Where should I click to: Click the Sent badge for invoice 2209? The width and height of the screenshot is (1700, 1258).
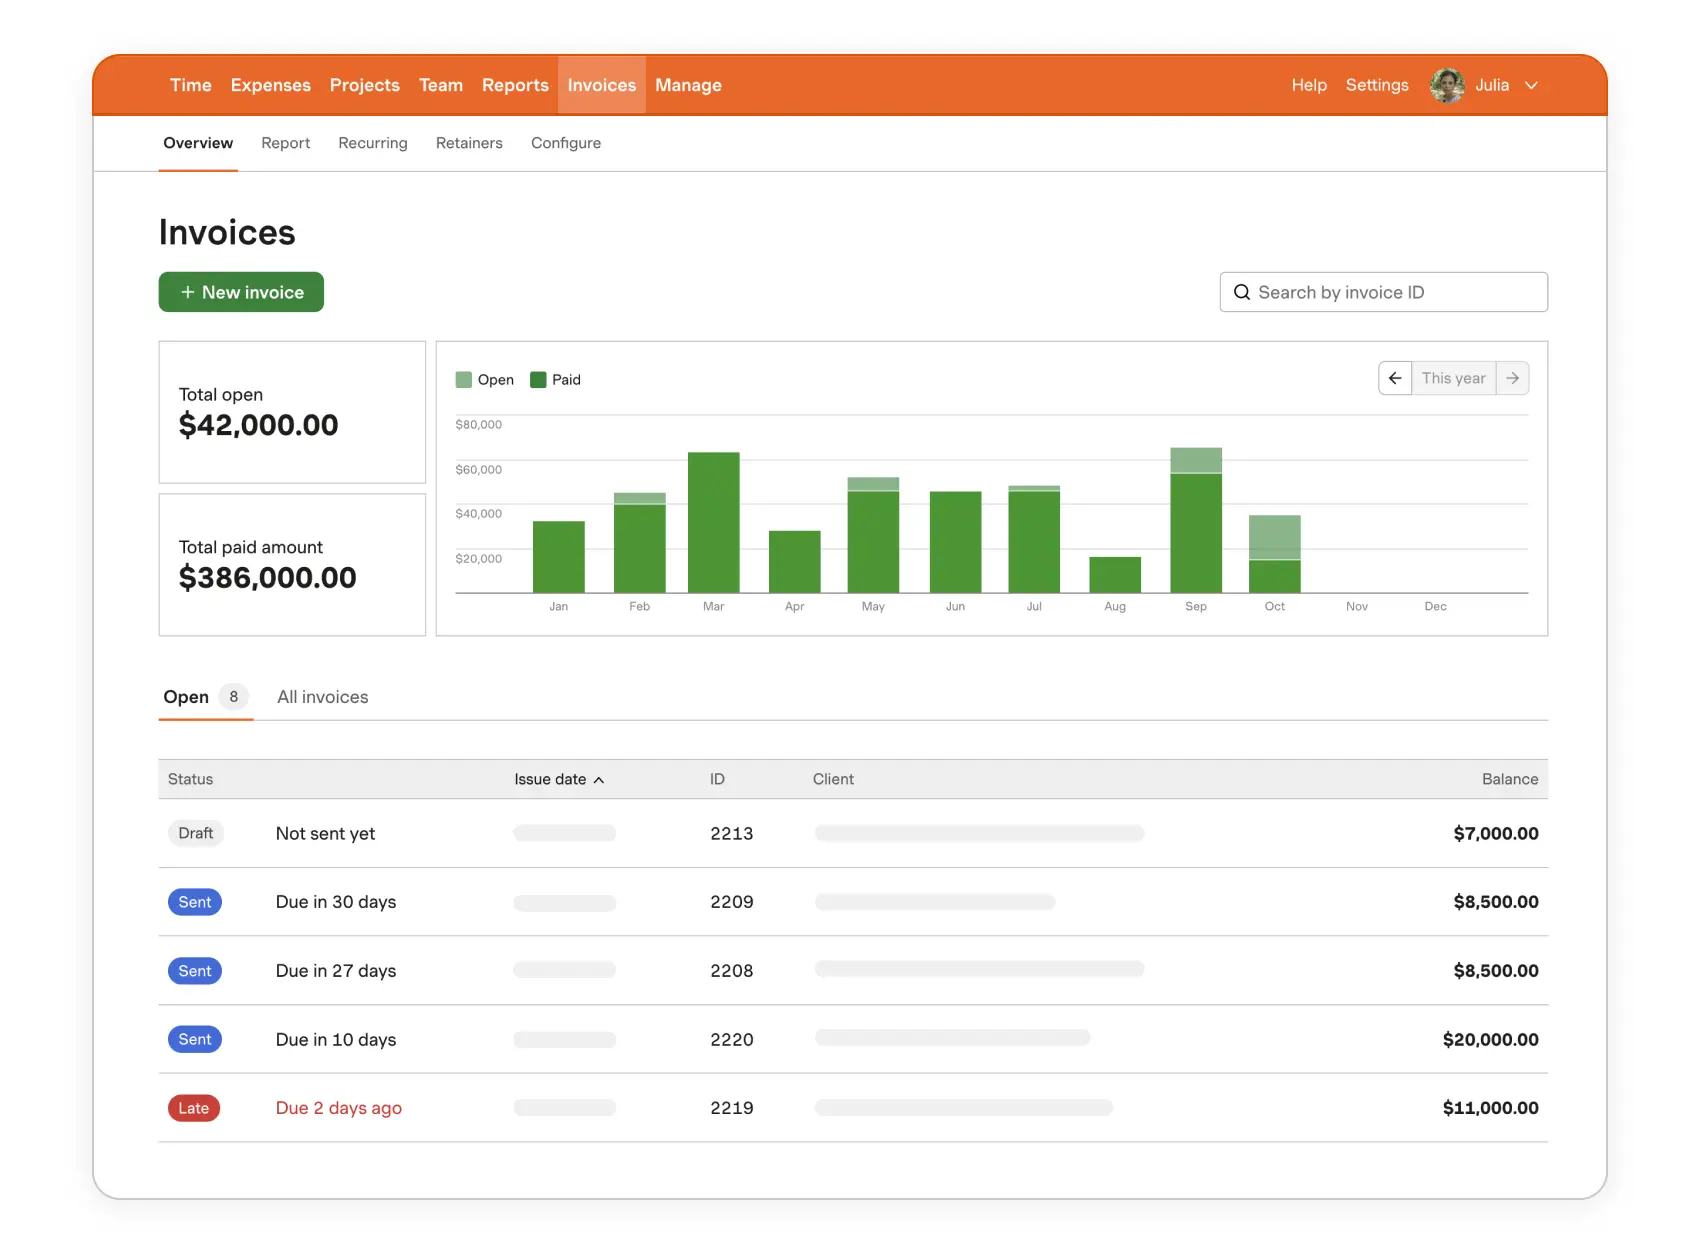(195, 902)
